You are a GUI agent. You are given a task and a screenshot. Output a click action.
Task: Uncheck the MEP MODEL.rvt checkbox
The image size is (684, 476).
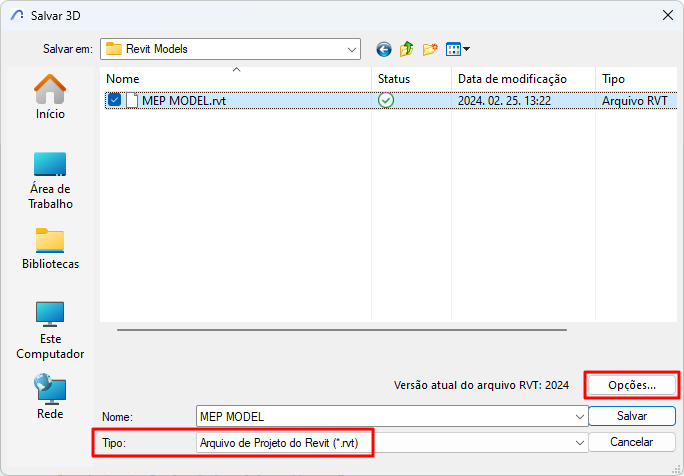click(x=114, y=100)
